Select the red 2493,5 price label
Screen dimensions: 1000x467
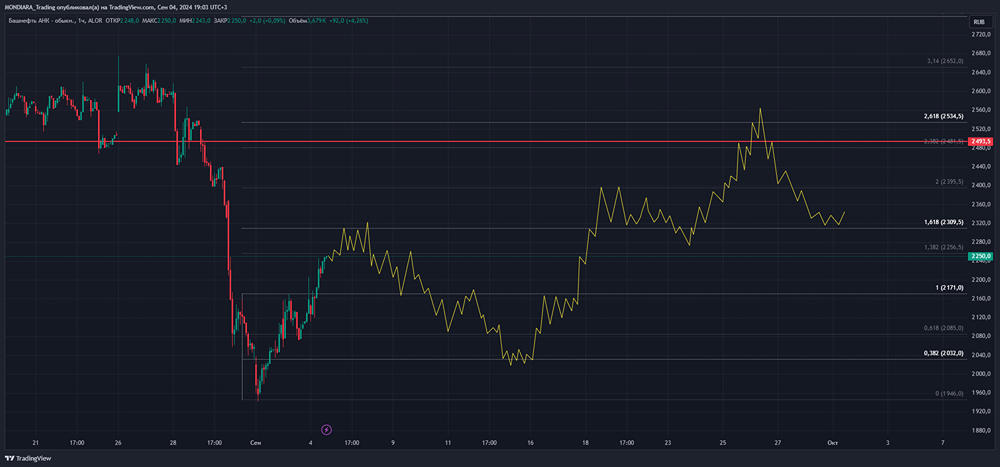981,141
